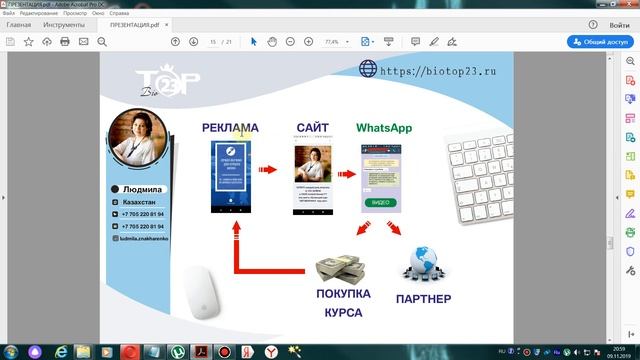Click the vertical scrollbar thumb
640x360 pixels.
[610, 242]
